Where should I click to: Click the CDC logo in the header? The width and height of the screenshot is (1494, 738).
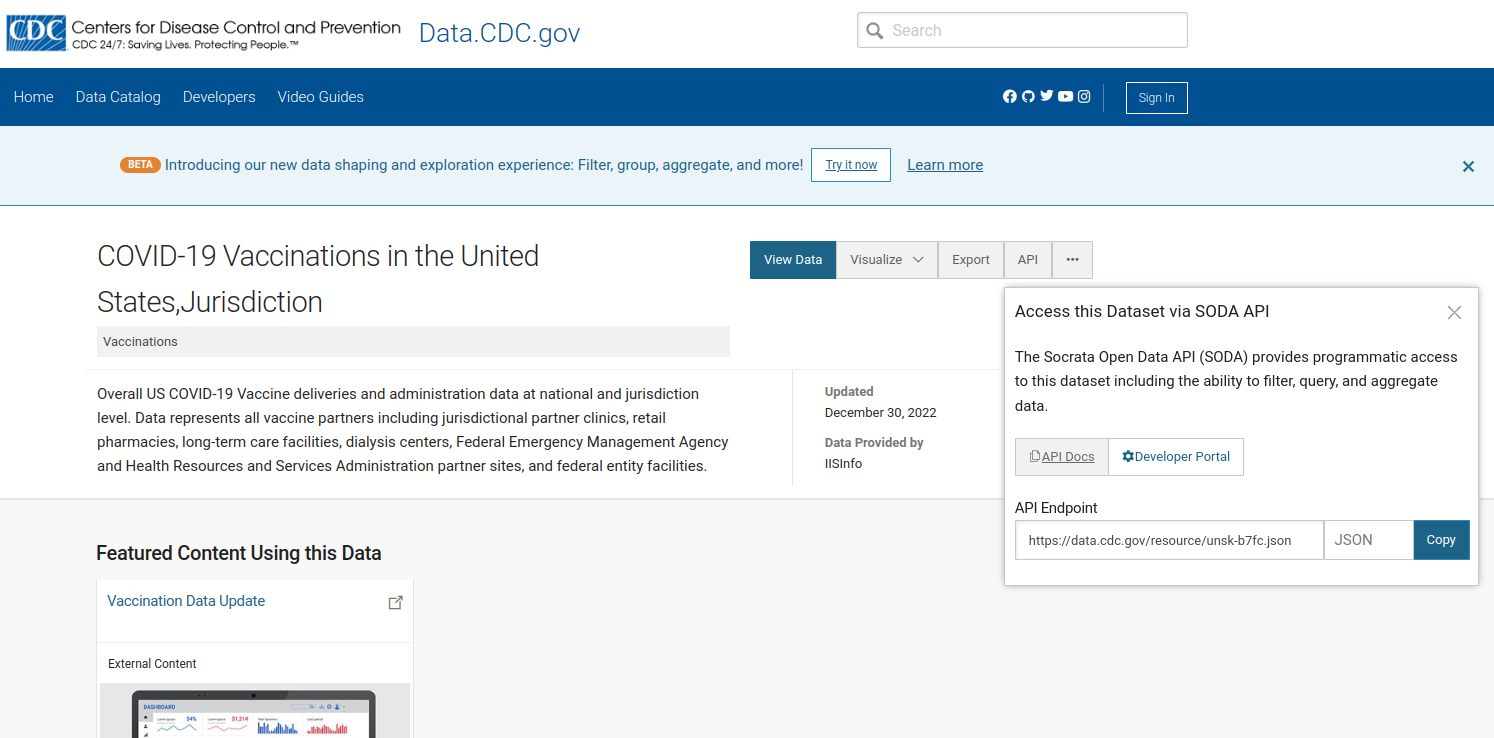point(203,33)
